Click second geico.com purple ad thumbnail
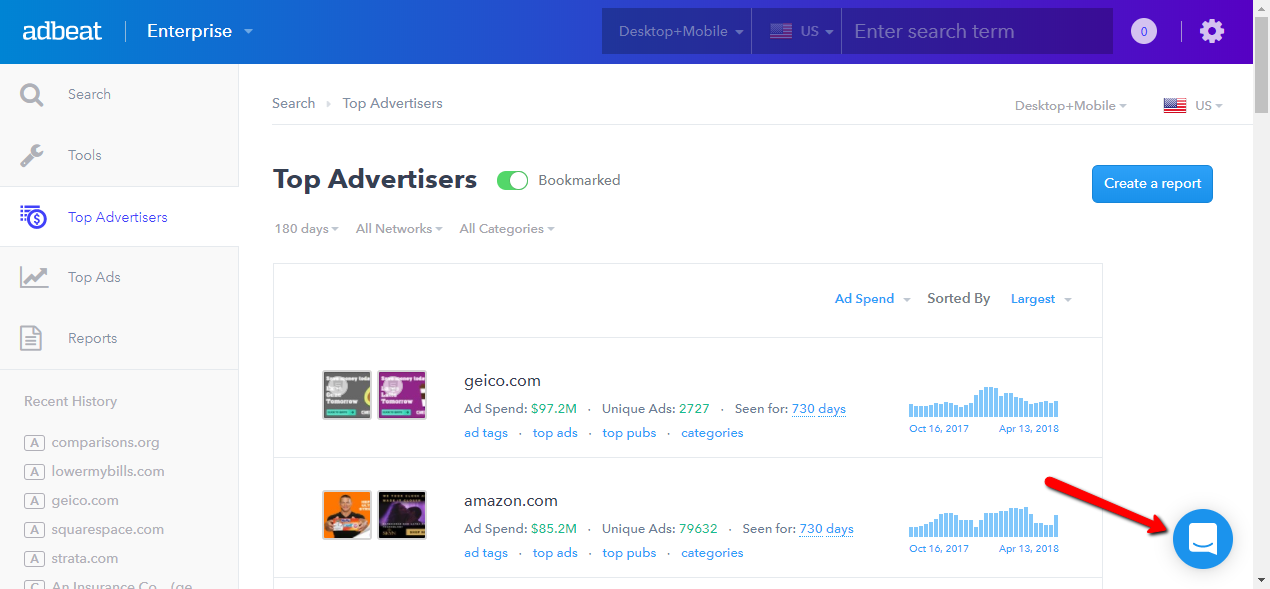The height and width of the screenshot is (589, 1270). pos(402,395)
